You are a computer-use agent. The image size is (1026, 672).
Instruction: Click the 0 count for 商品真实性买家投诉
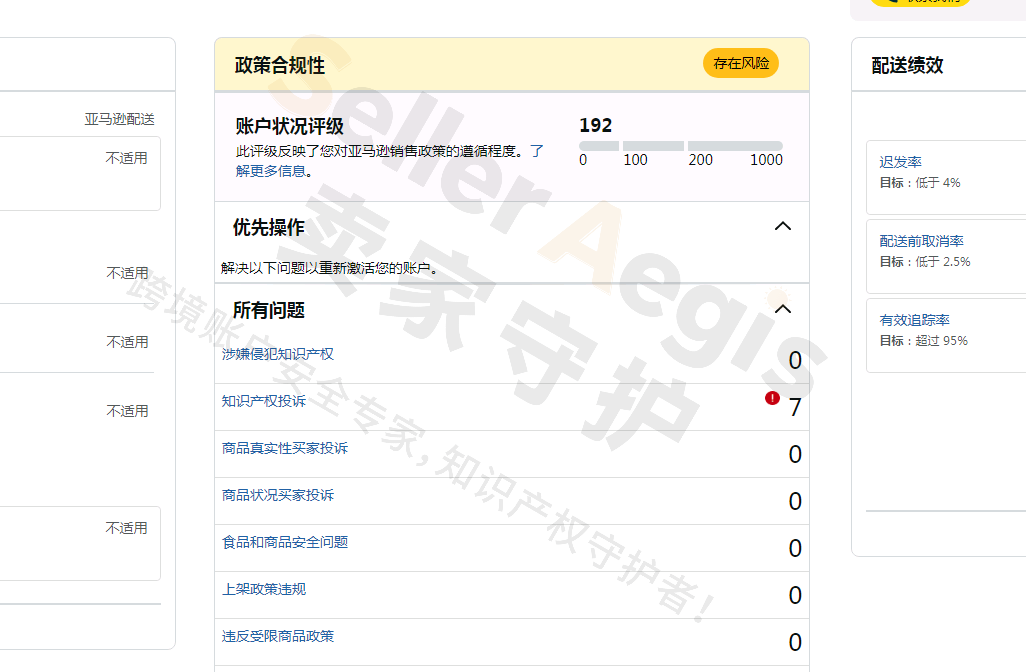click(795, 455)
